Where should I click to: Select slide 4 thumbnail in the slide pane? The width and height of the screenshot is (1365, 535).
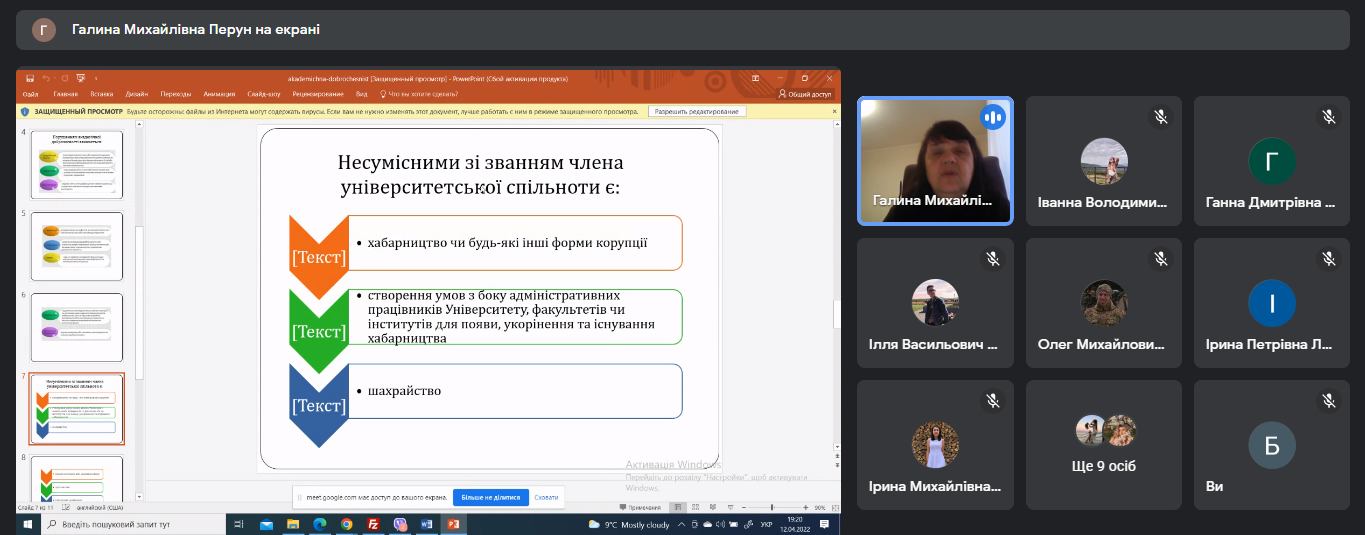77,165
